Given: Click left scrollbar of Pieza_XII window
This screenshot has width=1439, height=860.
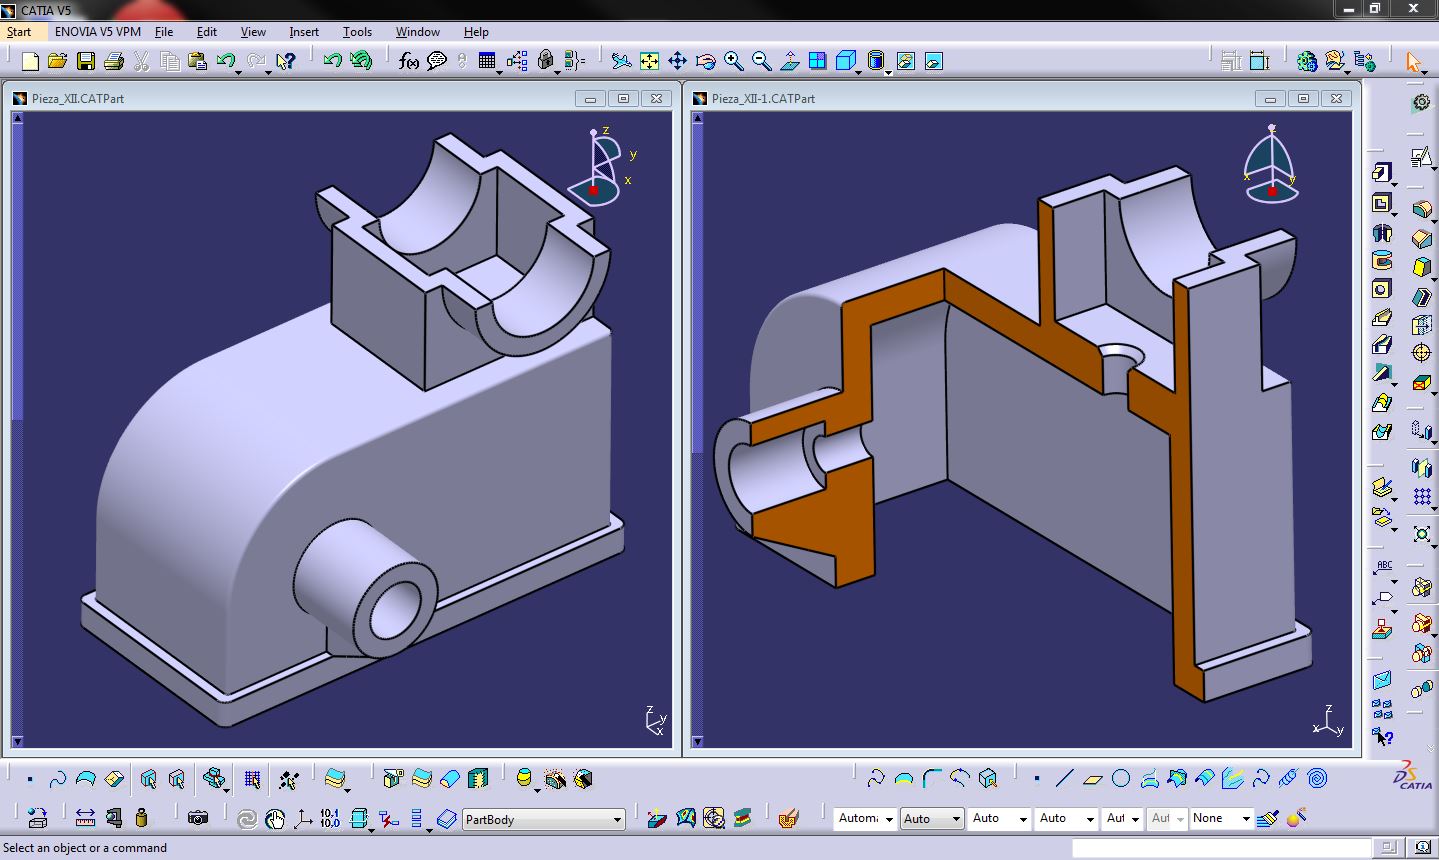Looking at the screenshot, I should point(17,430).
